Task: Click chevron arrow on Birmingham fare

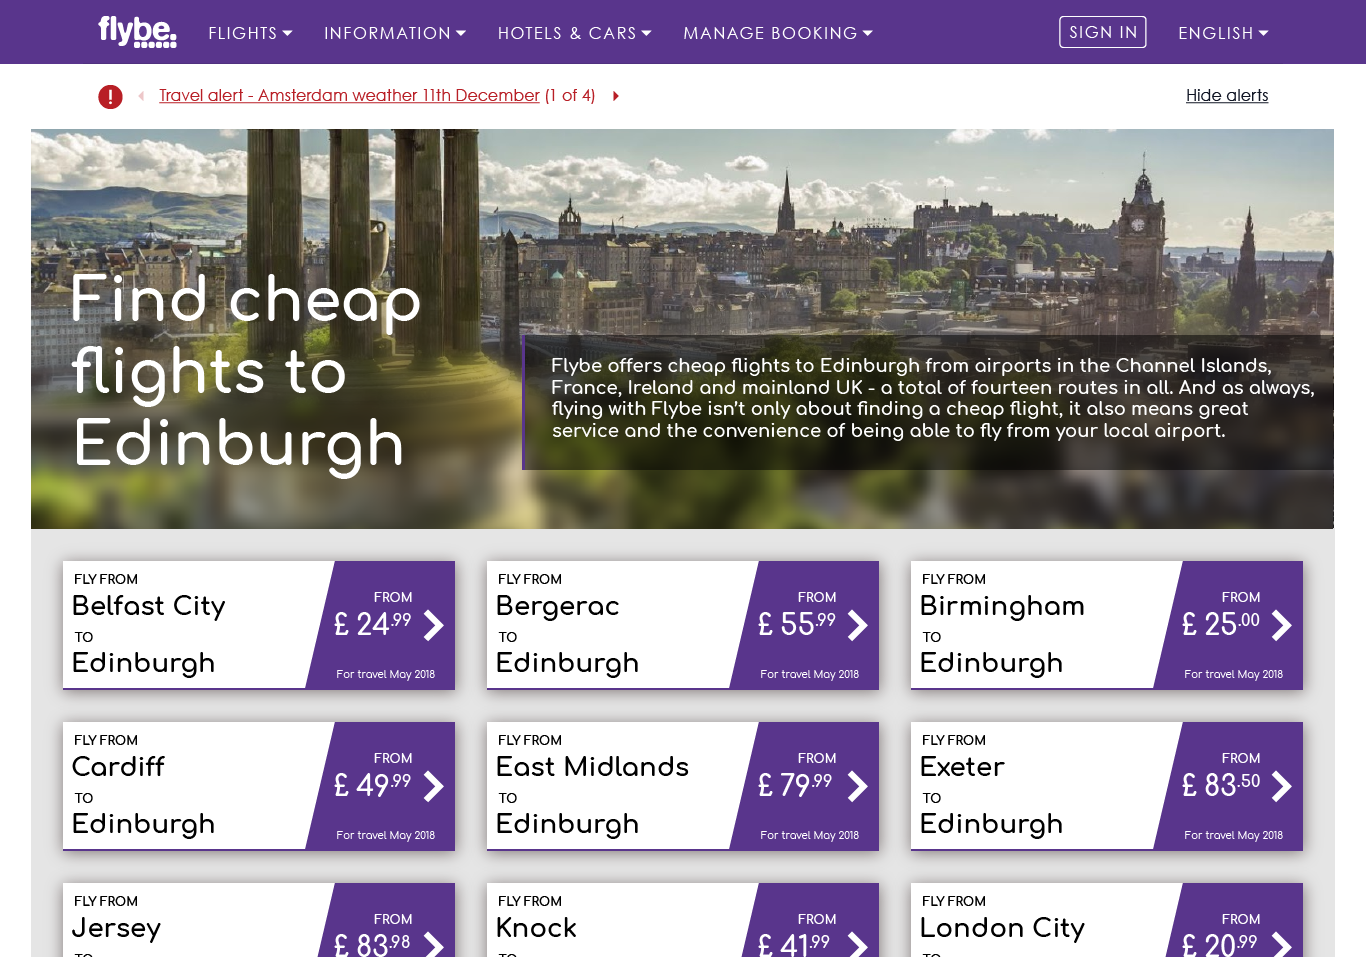Action: 1282,625
